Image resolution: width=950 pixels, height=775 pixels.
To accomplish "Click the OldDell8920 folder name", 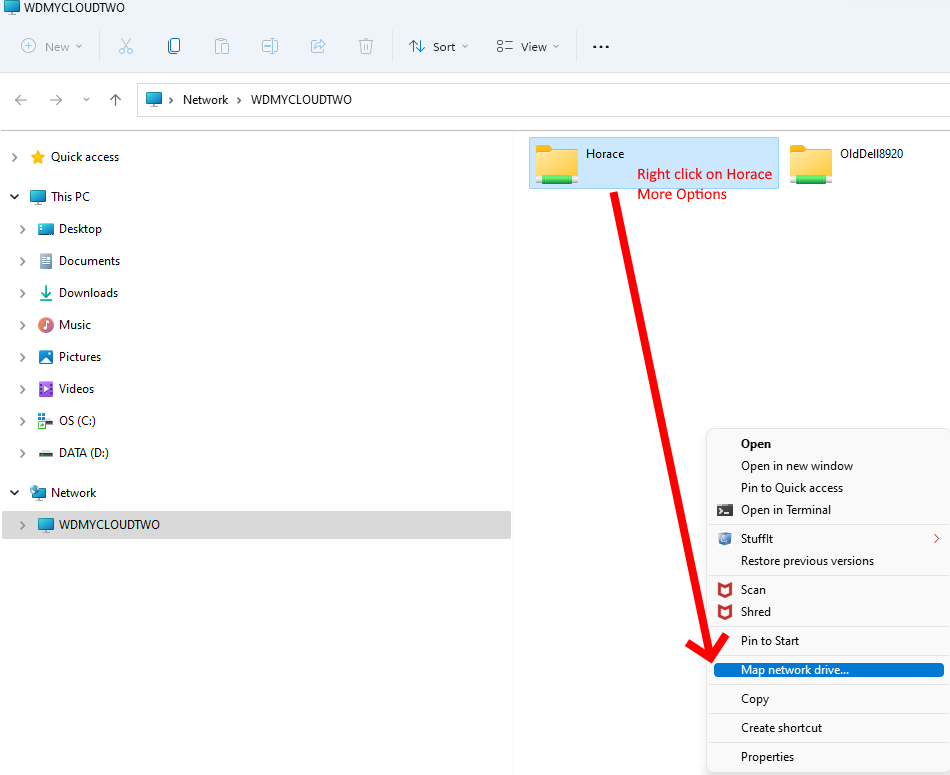I will click(871, 154).
